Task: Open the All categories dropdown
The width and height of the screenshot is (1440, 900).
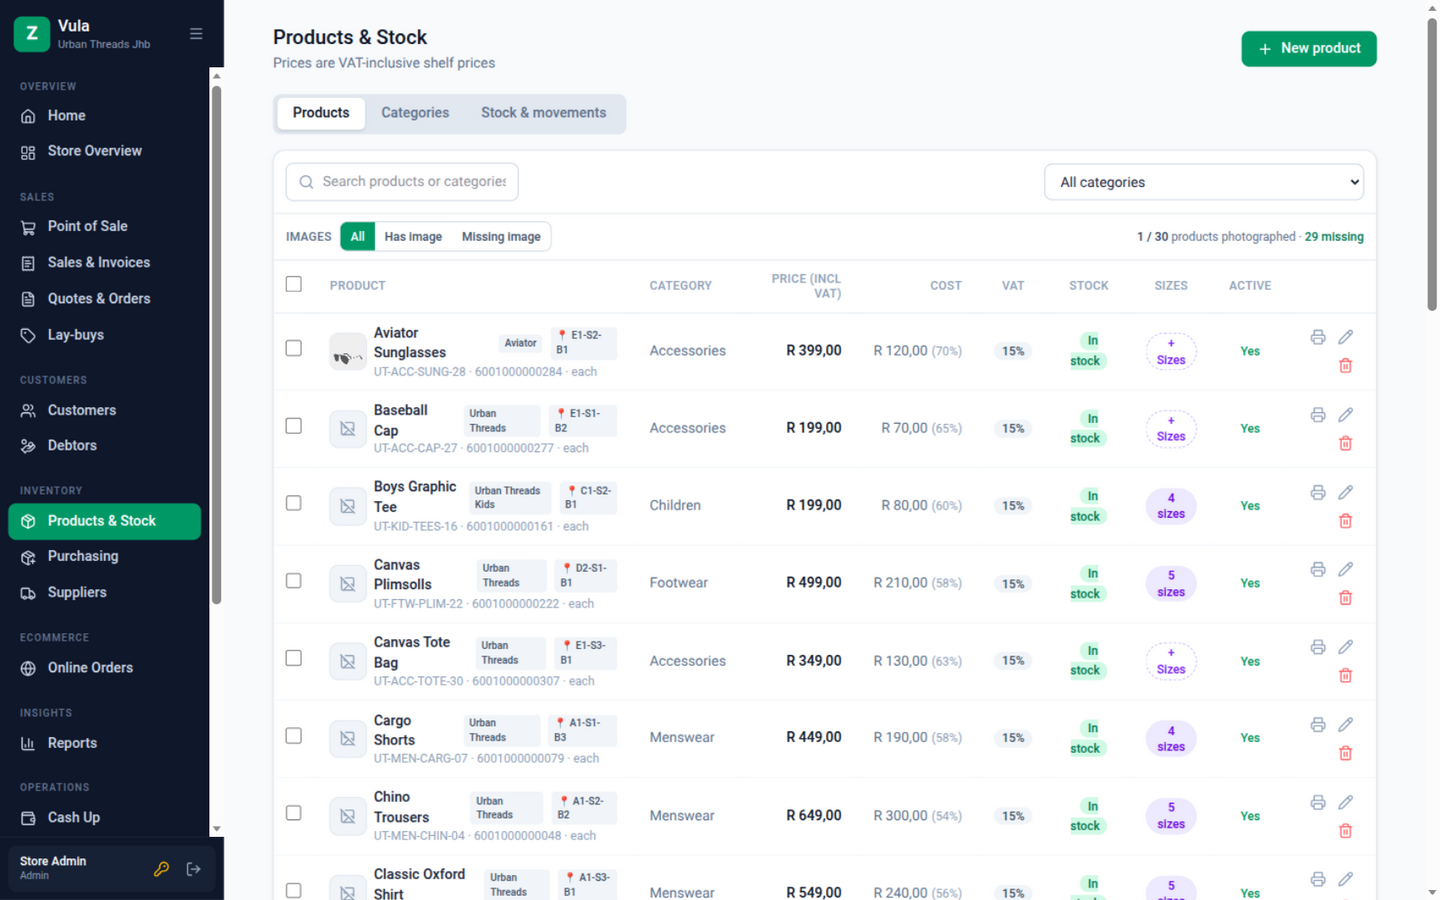Action: (1204, 182)
